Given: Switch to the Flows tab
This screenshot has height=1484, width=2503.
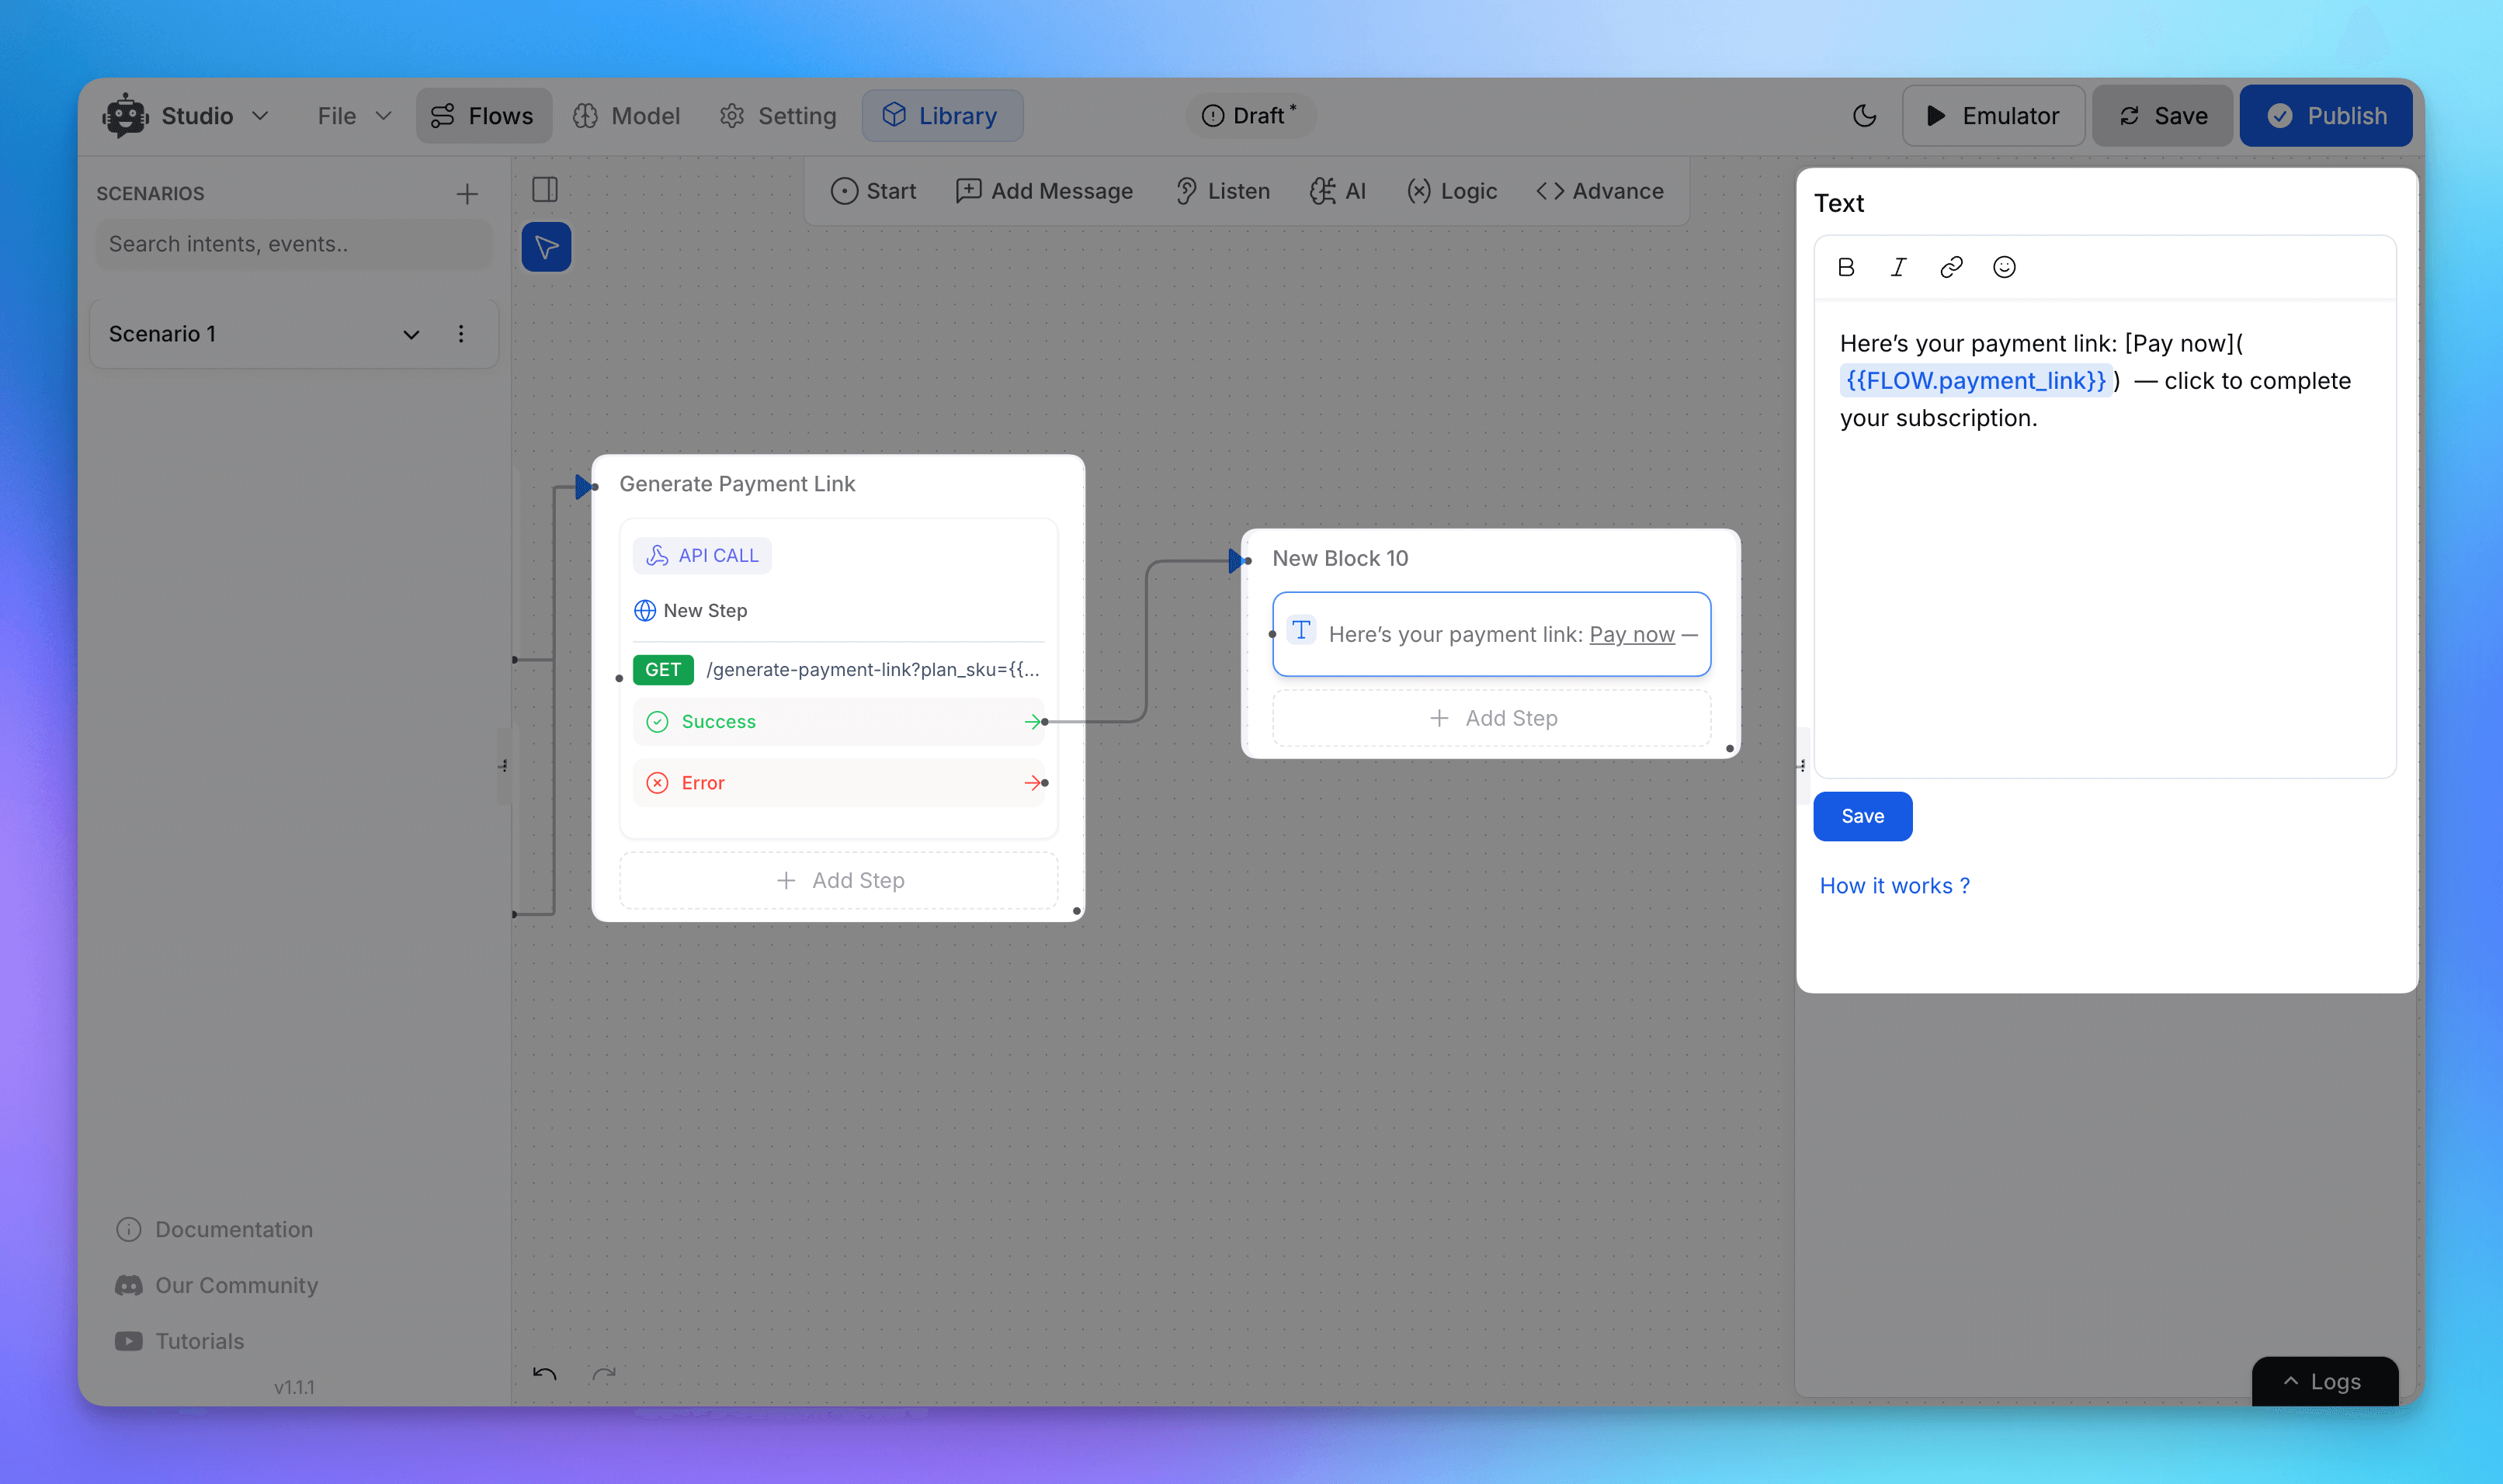Looking at the screenshot, I should pos(484,116).
